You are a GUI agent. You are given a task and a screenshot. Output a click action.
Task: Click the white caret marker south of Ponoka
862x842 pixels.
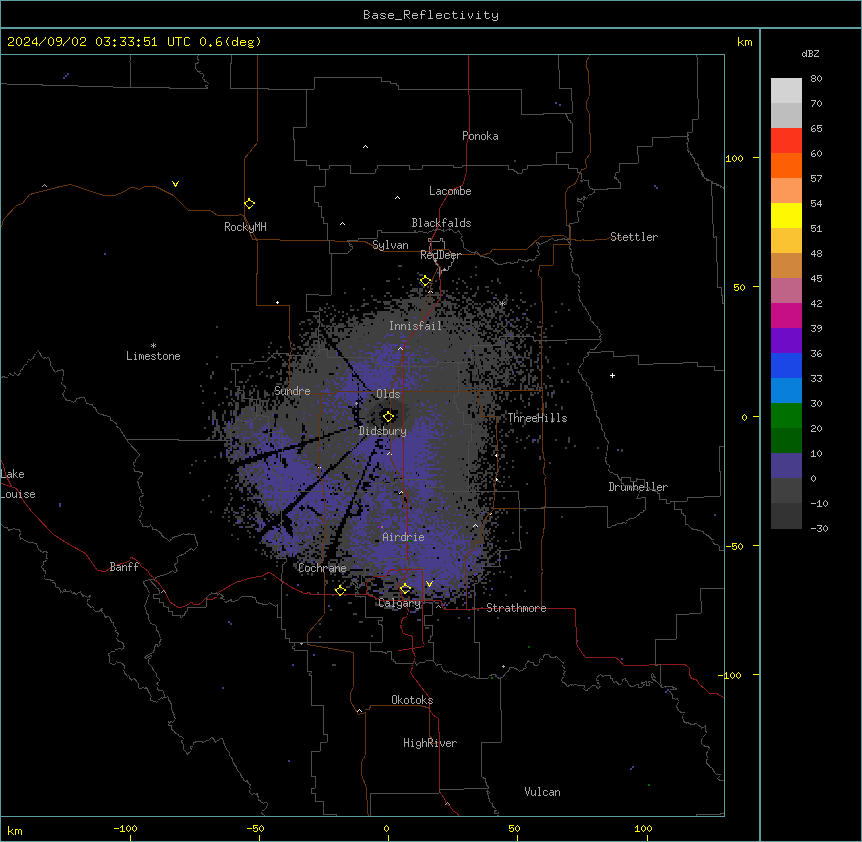(x=366, y=147)
